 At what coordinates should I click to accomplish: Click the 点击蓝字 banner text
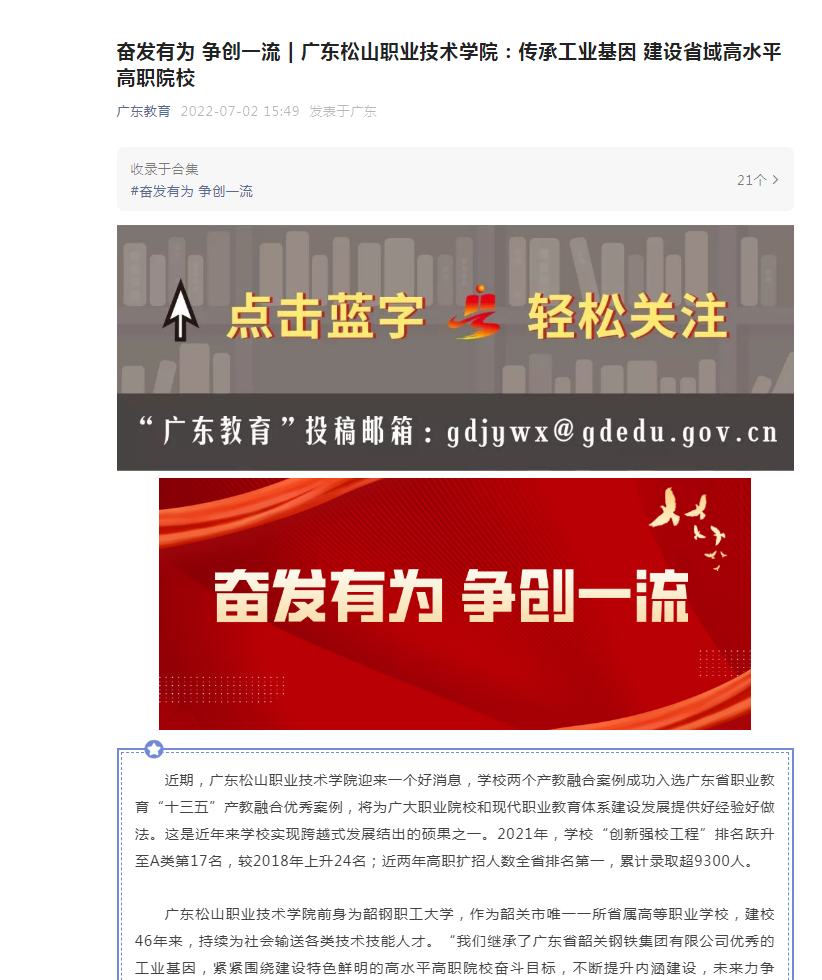click(x=325, y=316)
